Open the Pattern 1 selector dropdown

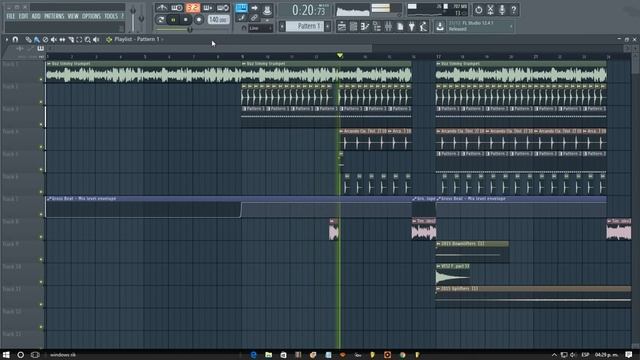click(x=305, y=26)
